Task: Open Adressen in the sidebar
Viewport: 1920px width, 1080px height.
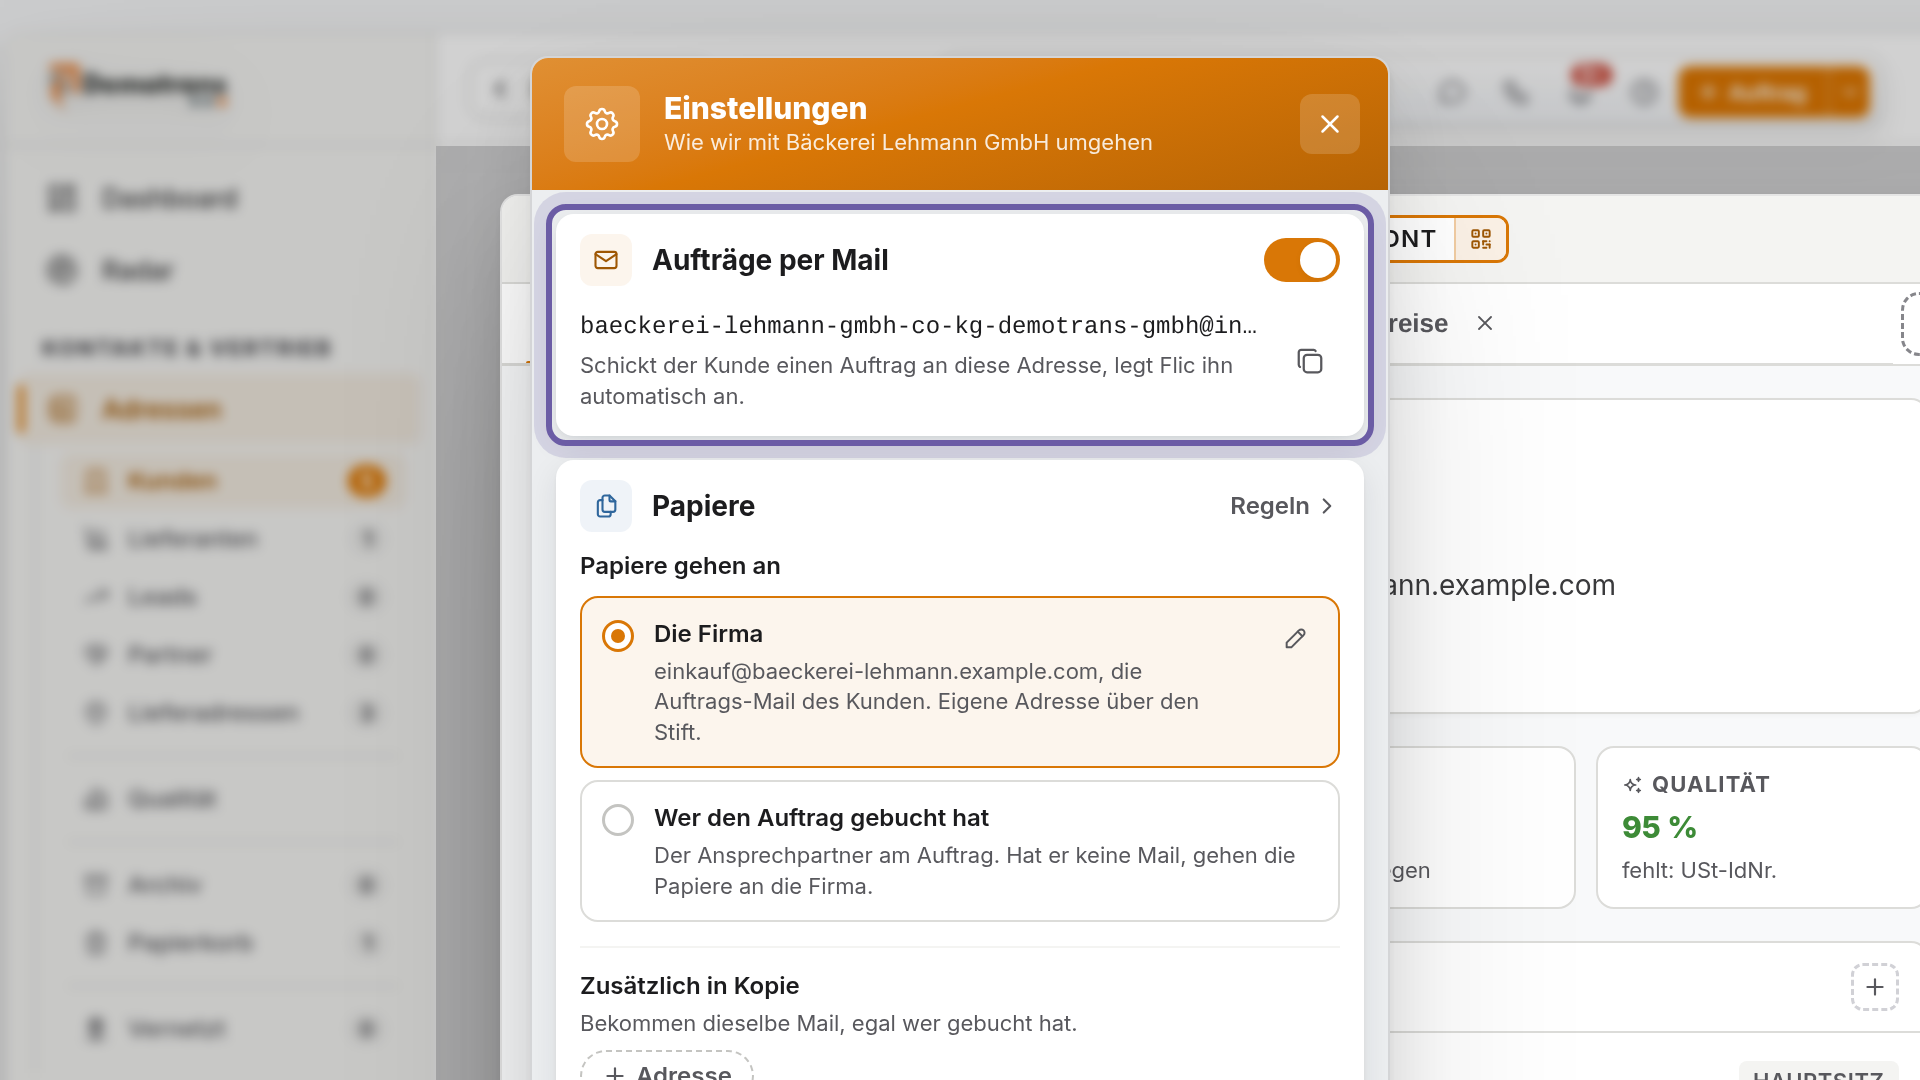Action: [x=220, y=409]
